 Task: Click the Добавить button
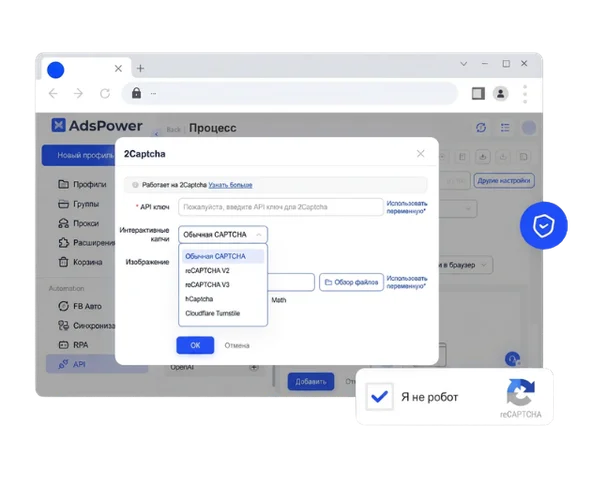click(x=311, y=382)
